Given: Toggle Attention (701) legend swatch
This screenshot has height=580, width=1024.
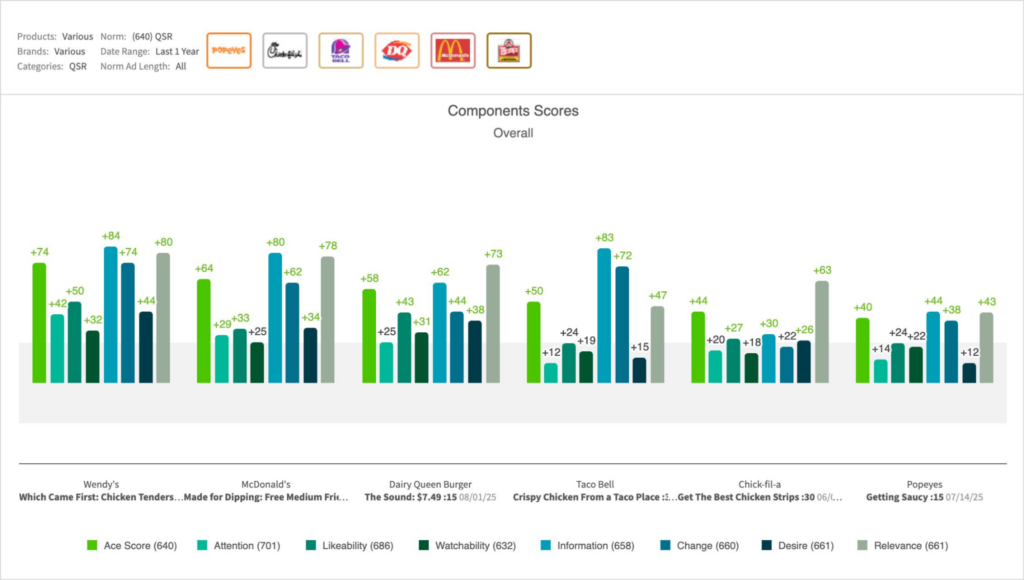Looking at the screenshot, I should 202,545.
